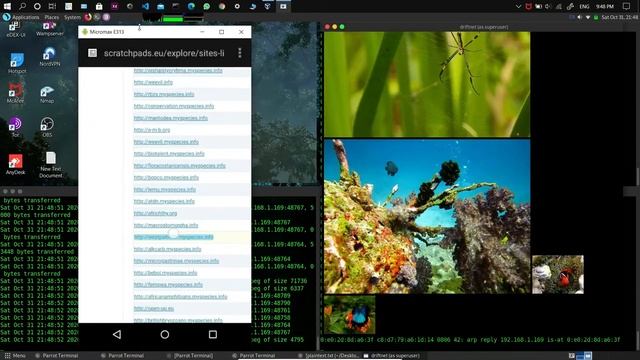This screenshot has width=640, height=360.
Task: Click ENG language indicator in Windows tray
Action: (584, 7)
